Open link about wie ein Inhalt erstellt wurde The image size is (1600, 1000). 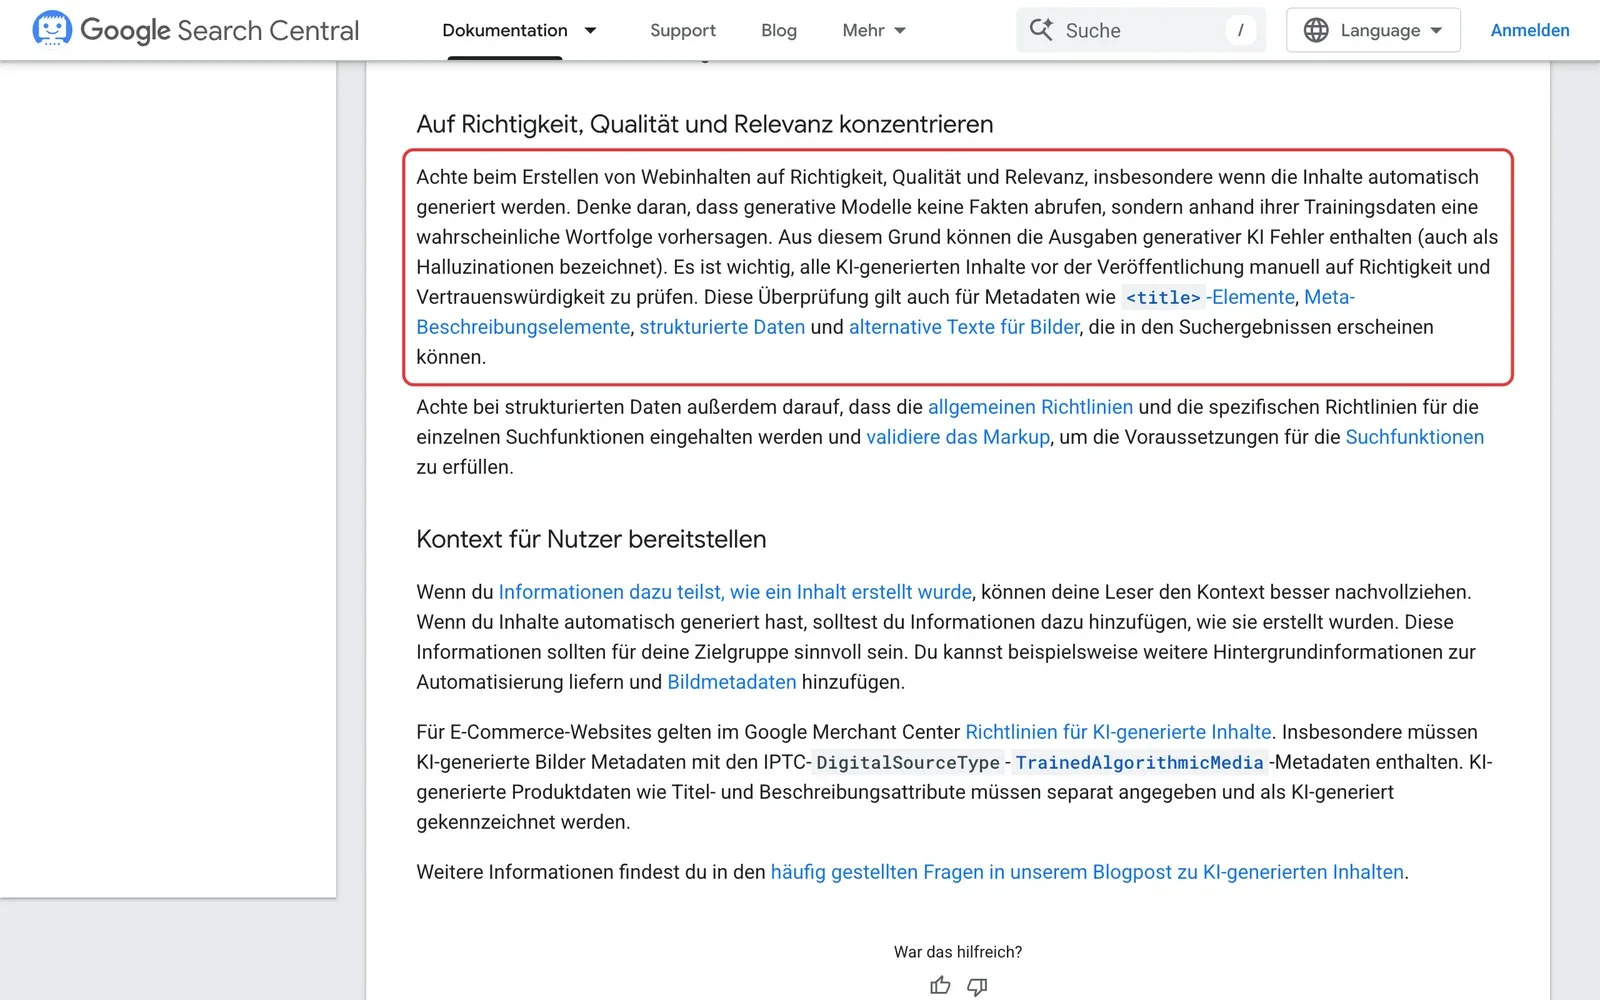click(735, 592)
